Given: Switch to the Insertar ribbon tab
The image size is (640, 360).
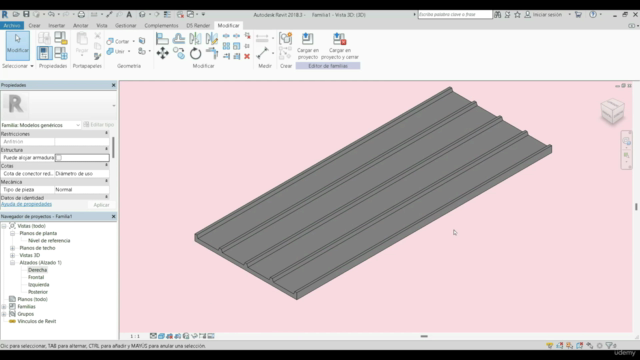Looking at the screenshot, I should pos(57,25).
